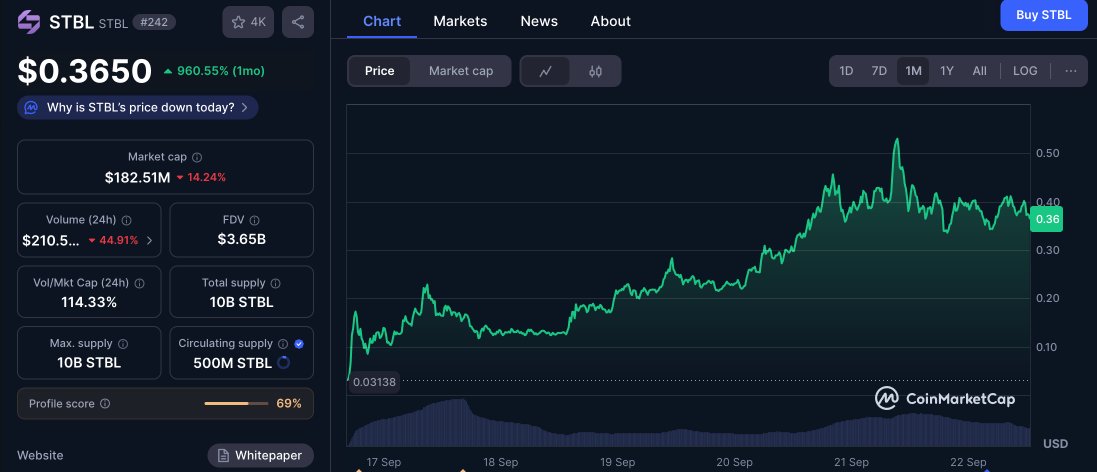Click 'Why is STBL's price down today?'
The image size is (1097, 472).
click(x=138, y=108)
